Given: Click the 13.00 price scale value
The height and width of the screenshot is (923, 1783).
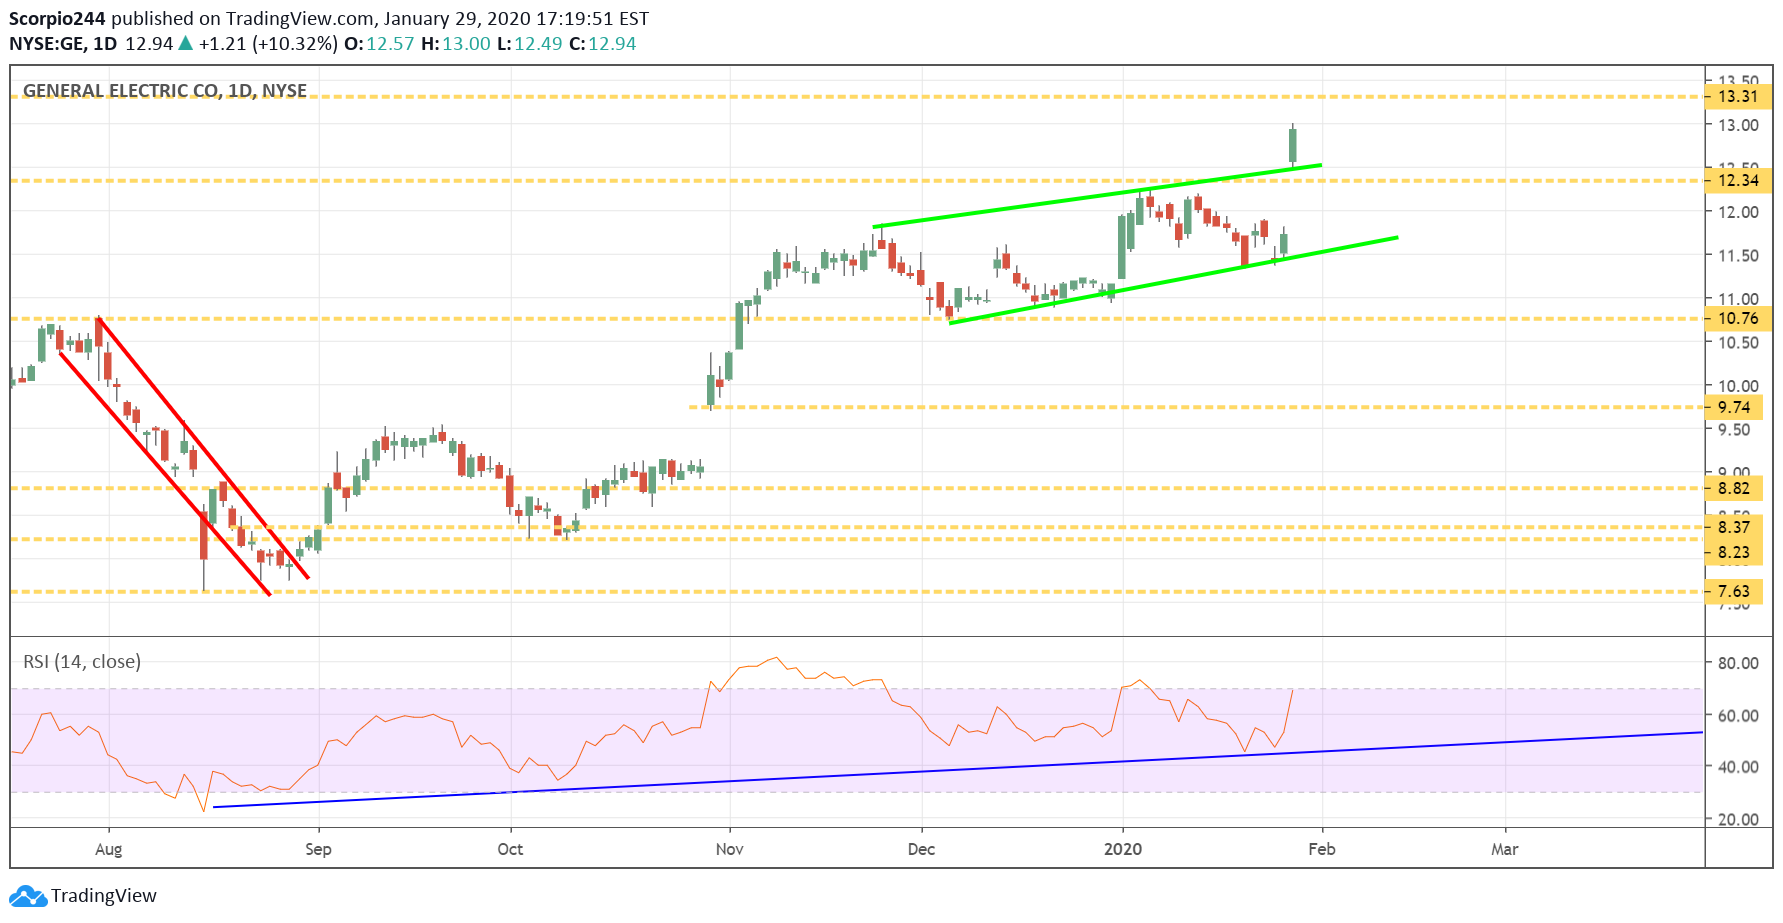Looking at the screenshot, I should pyautogui.click(x=1738, y=126).
